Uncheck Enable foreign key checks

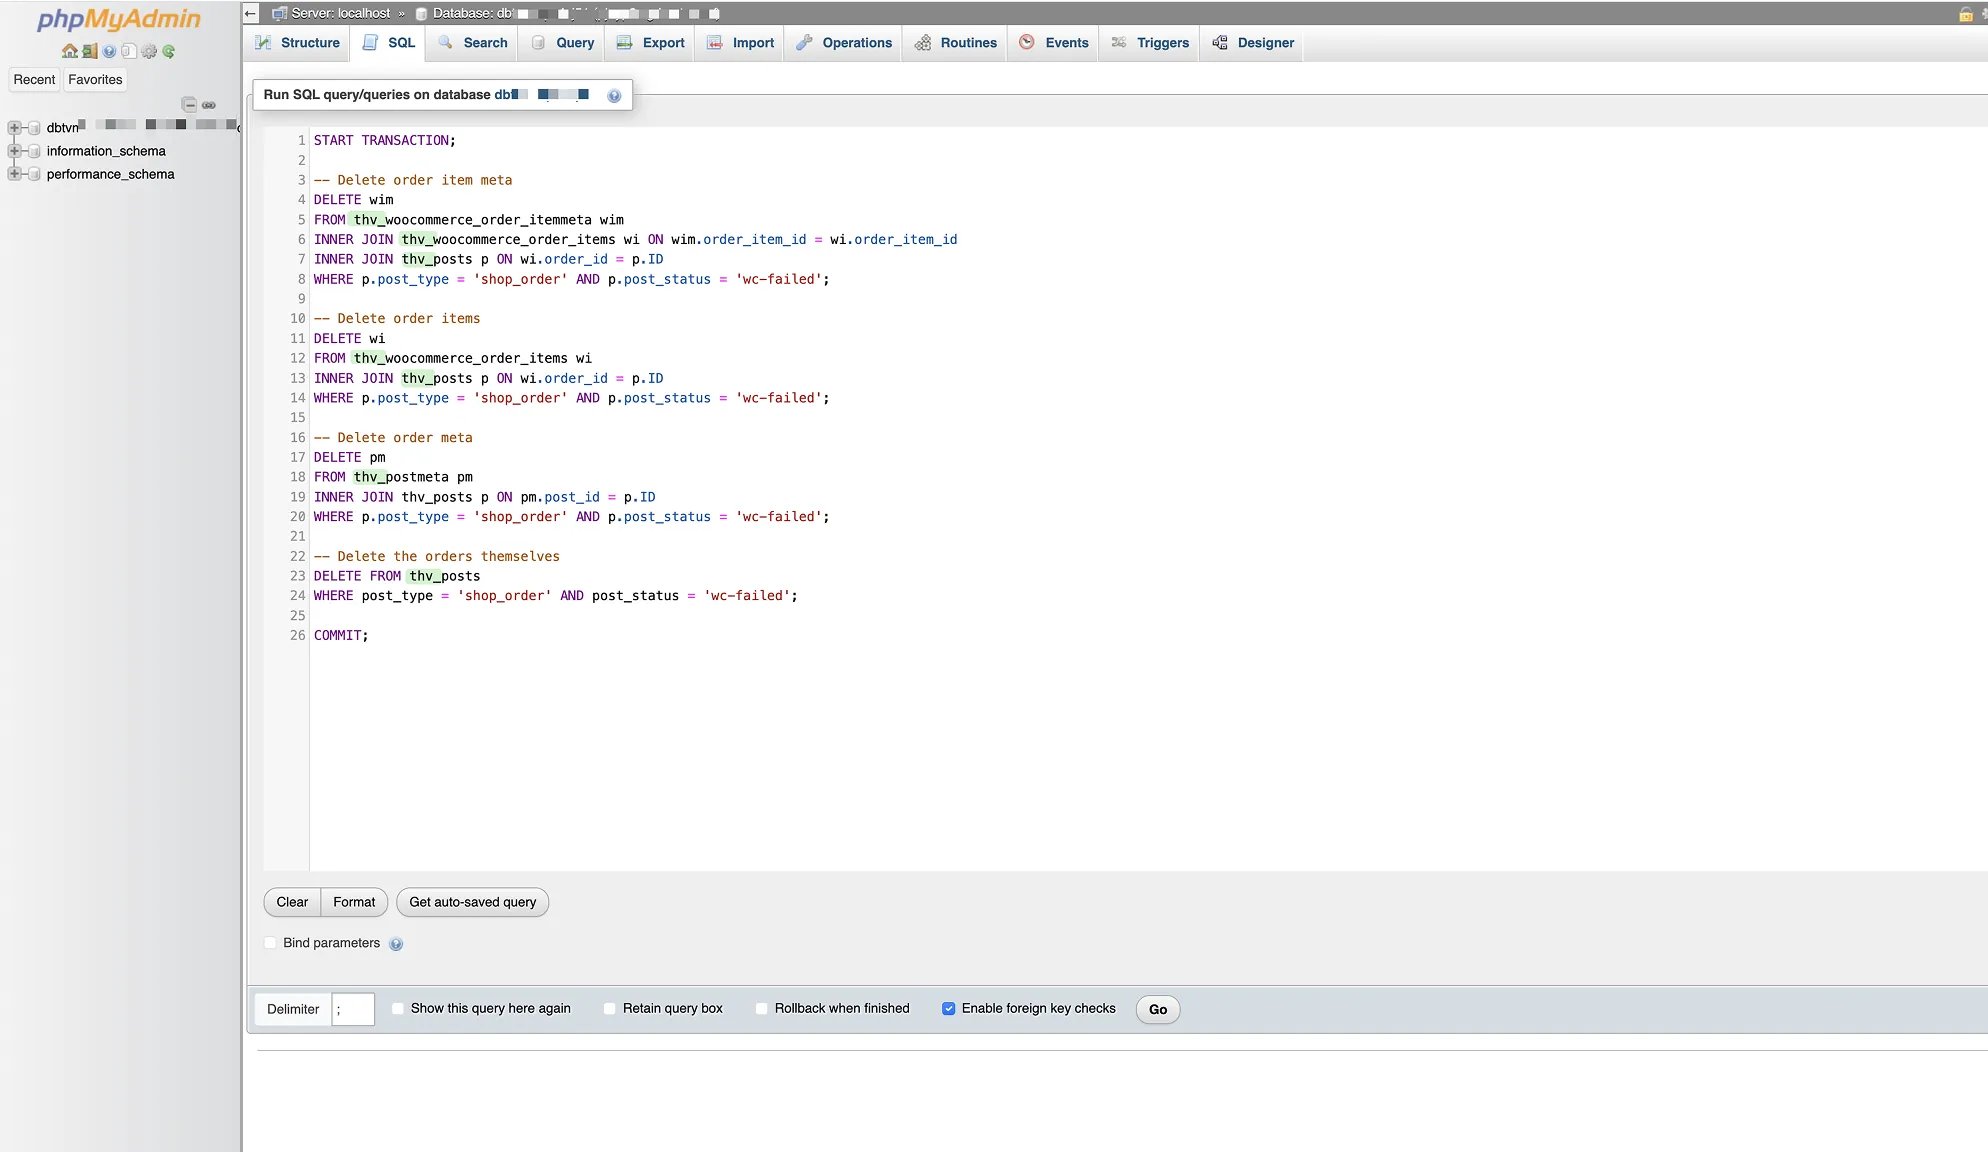pos(949,1008)
